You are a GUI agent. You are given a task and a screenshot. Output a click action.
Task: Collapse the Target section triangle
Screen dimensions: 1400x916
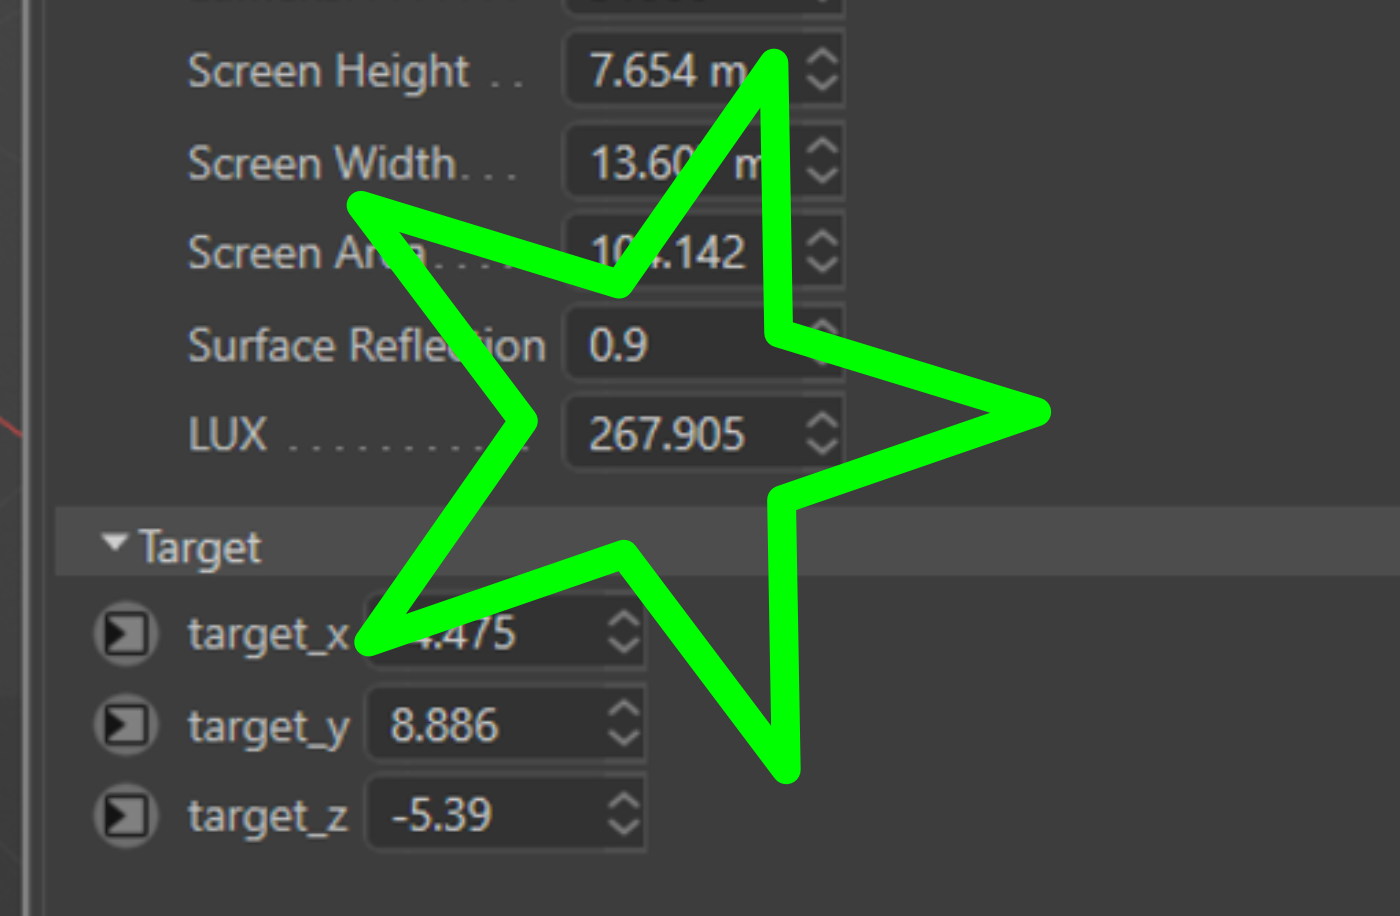[115, 543]
